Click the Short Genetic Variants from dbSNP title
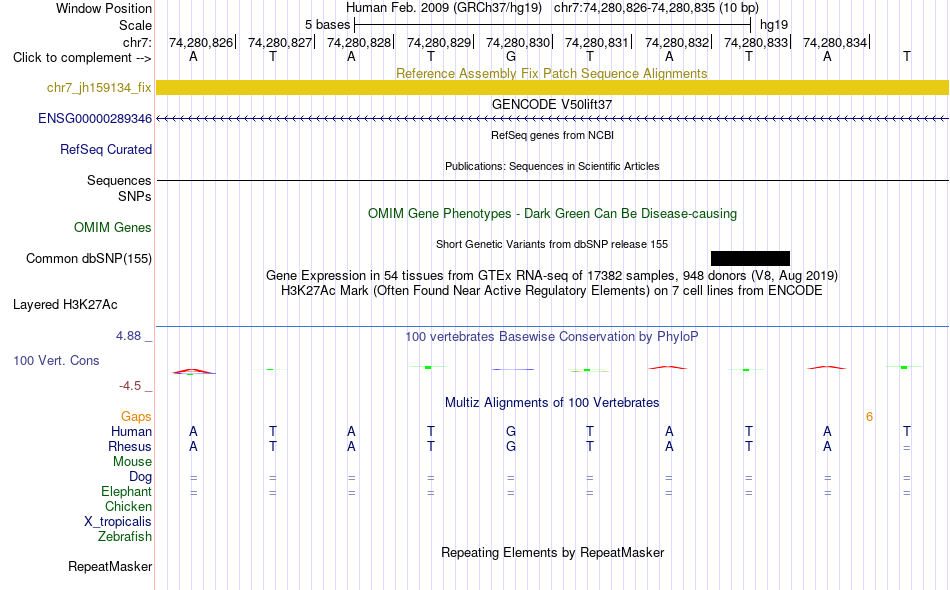The image size is (950, 590). pyautogui.click(x=551, y=244)
